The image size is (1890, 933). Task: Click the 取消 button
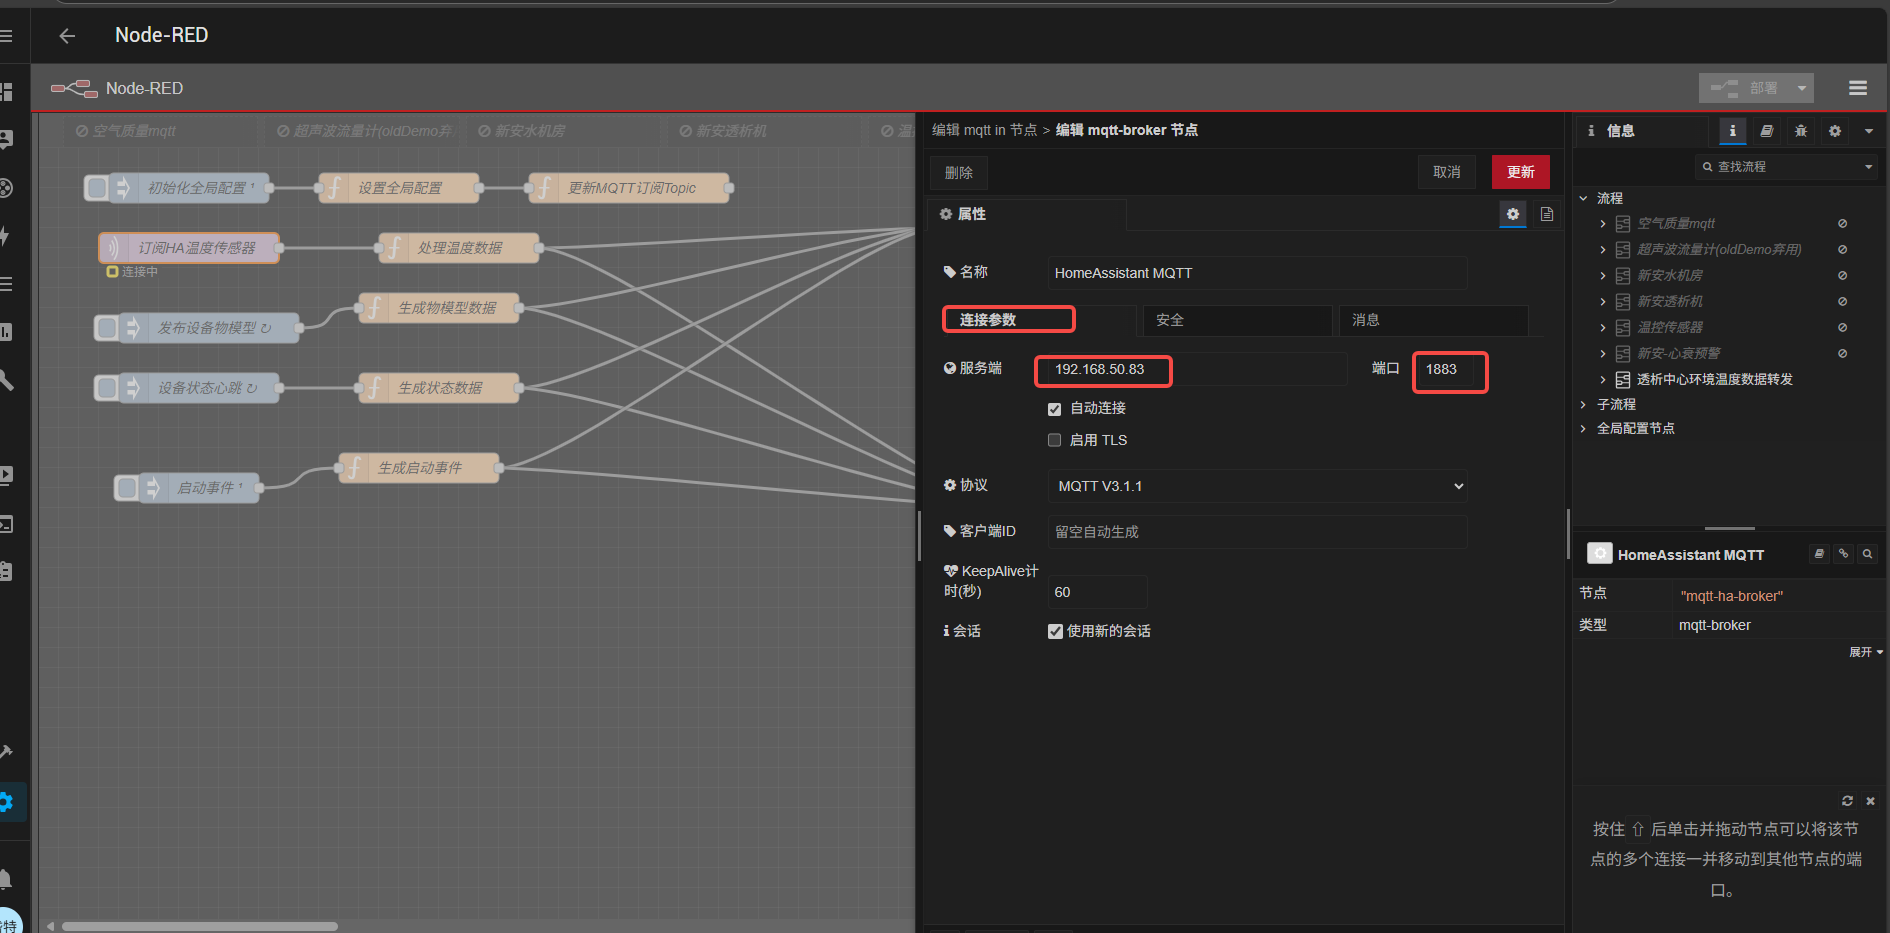coord(1446,172)
